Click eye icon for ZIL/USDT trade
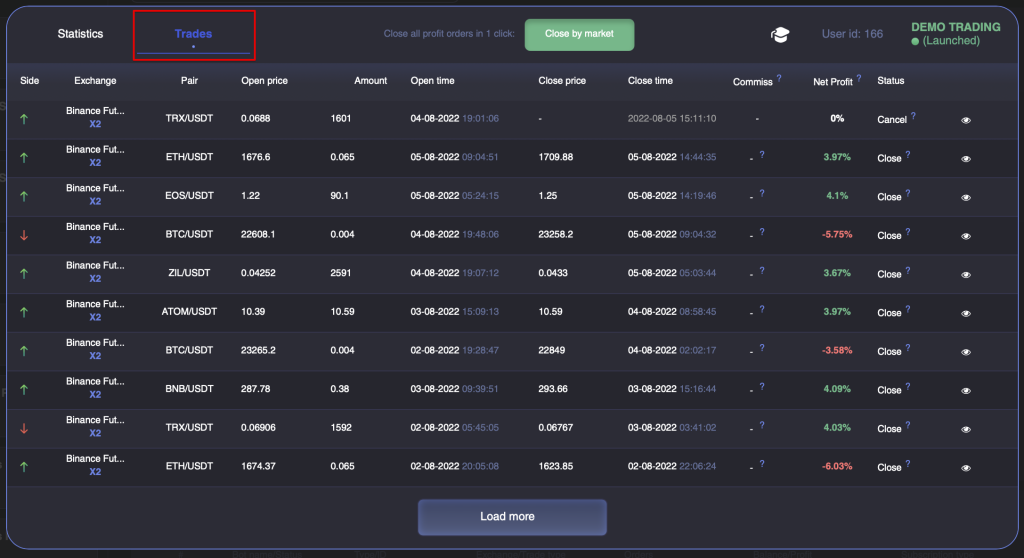The height and width of the screenshot is (558, 1024). (966, 274)
